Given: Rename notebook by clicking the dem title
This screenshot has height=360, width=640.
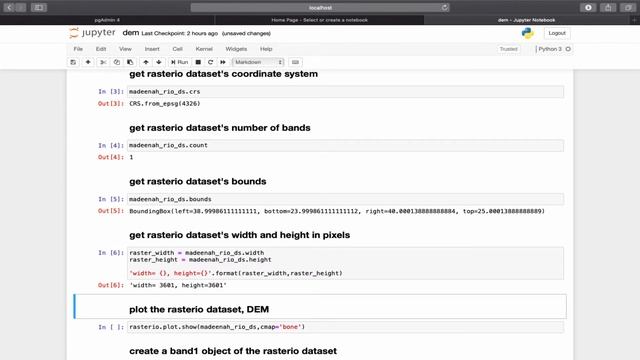Looking at the screenshot, I should (131, 33).
